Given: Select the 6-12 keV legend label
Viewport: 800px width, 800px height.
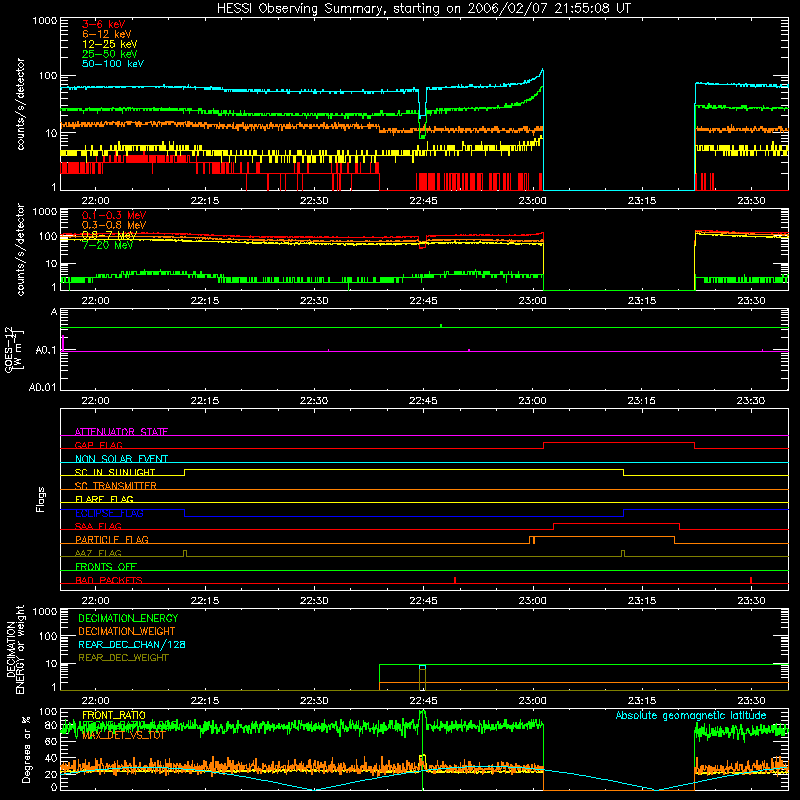Looking at the screenshot, I should click(107, 34).
